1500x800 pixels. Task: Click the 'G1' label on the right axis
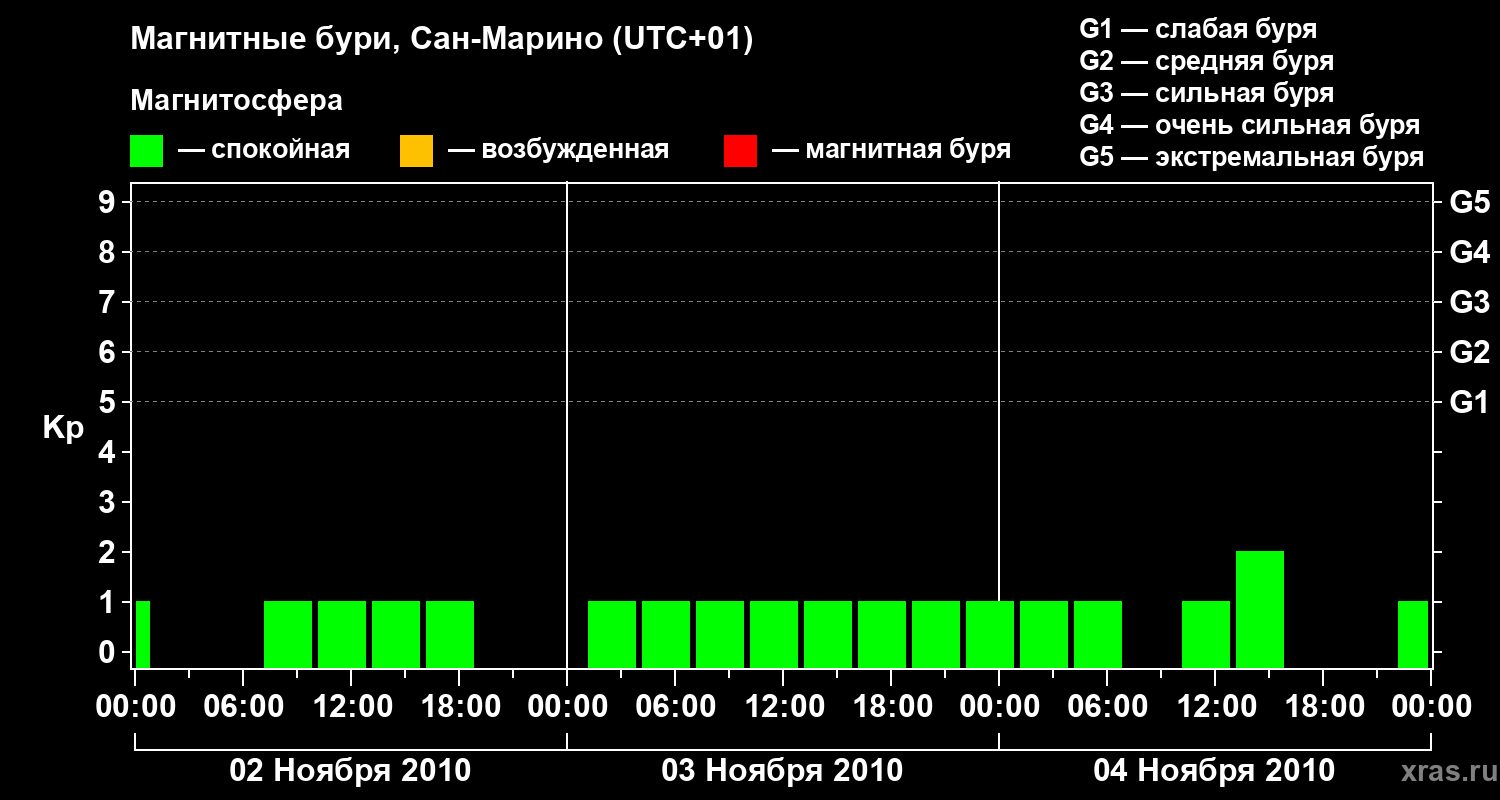click(1470, 403)
